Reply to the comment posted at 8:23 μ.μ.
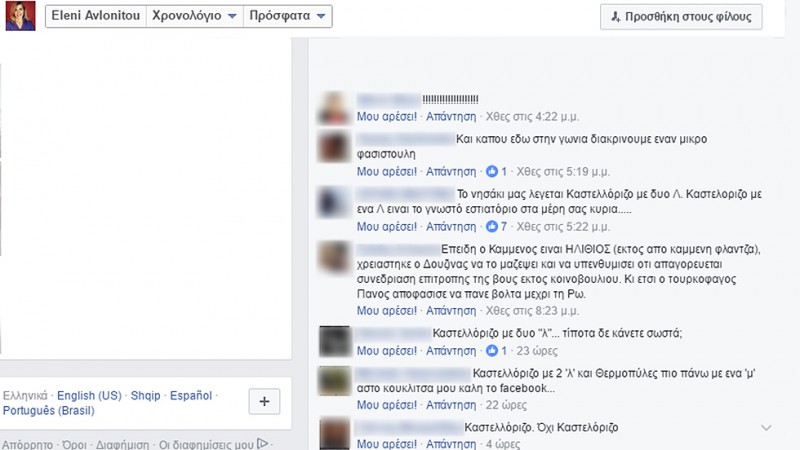Image resolution: width=800 pixels, height=450 pixels. pyautogui.click(x=451, y=311)
